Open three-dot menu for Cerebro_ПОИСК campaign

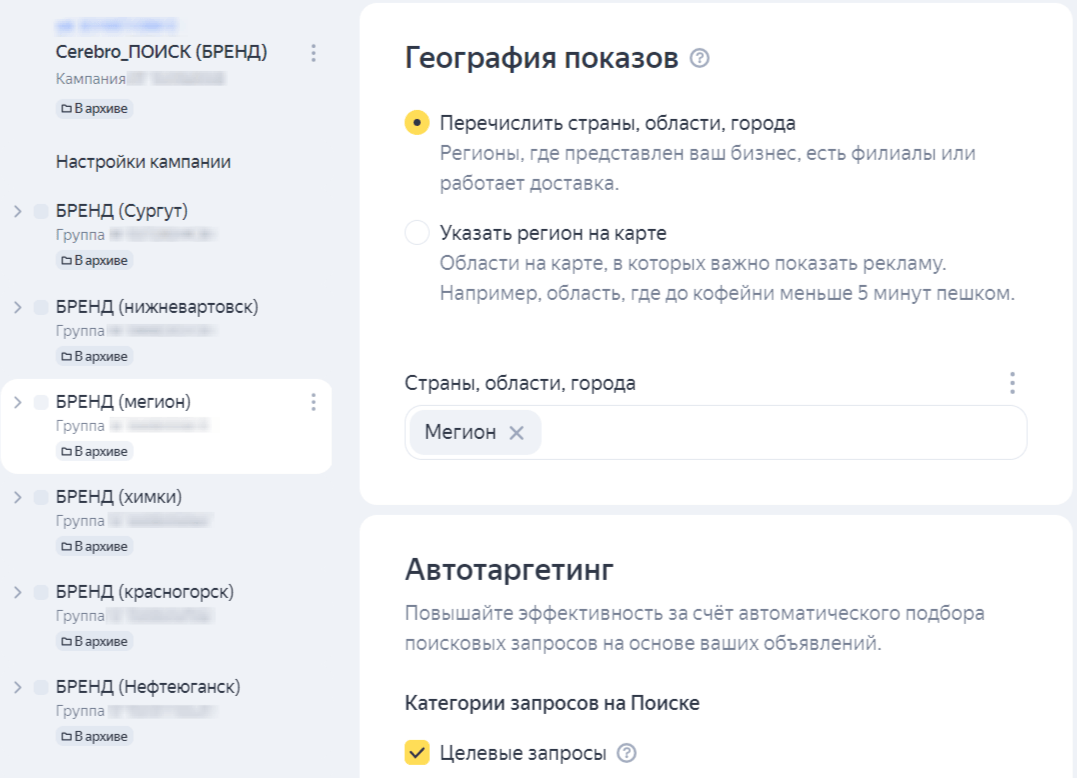pos(314,52)
